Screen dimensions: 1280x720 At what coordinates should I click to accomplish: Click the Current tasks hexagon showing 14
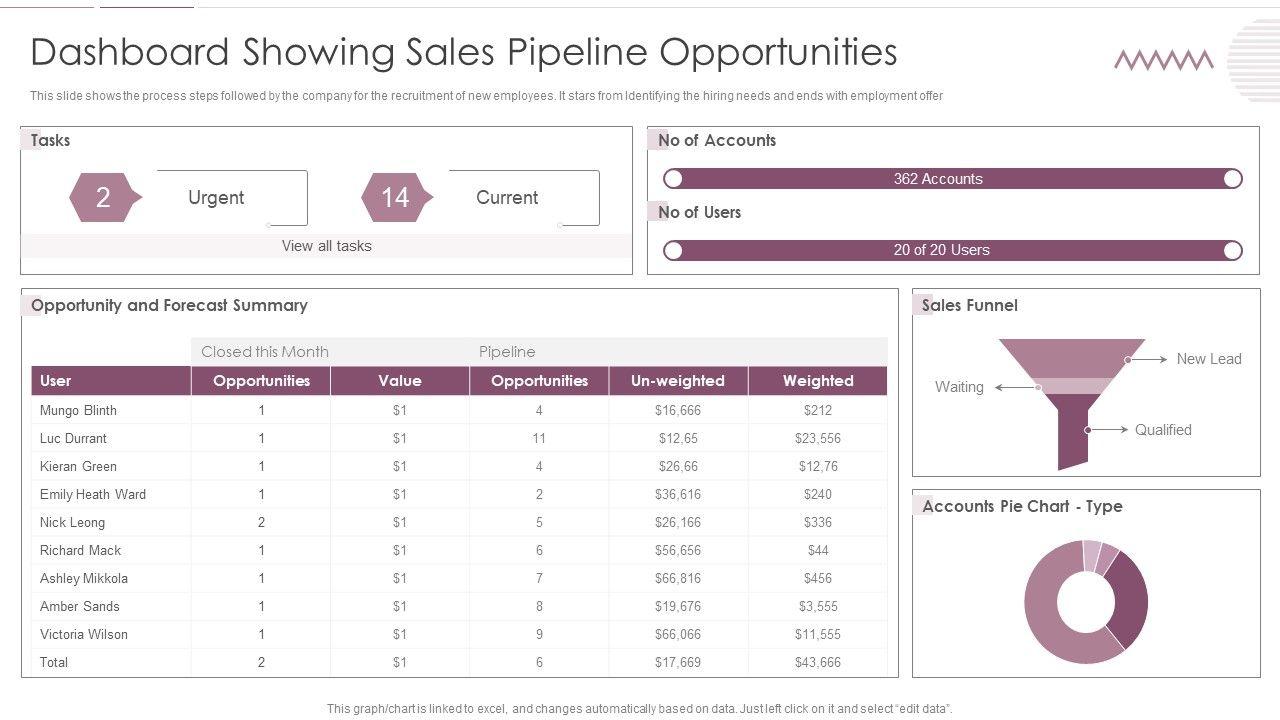(x=396, y=198)
